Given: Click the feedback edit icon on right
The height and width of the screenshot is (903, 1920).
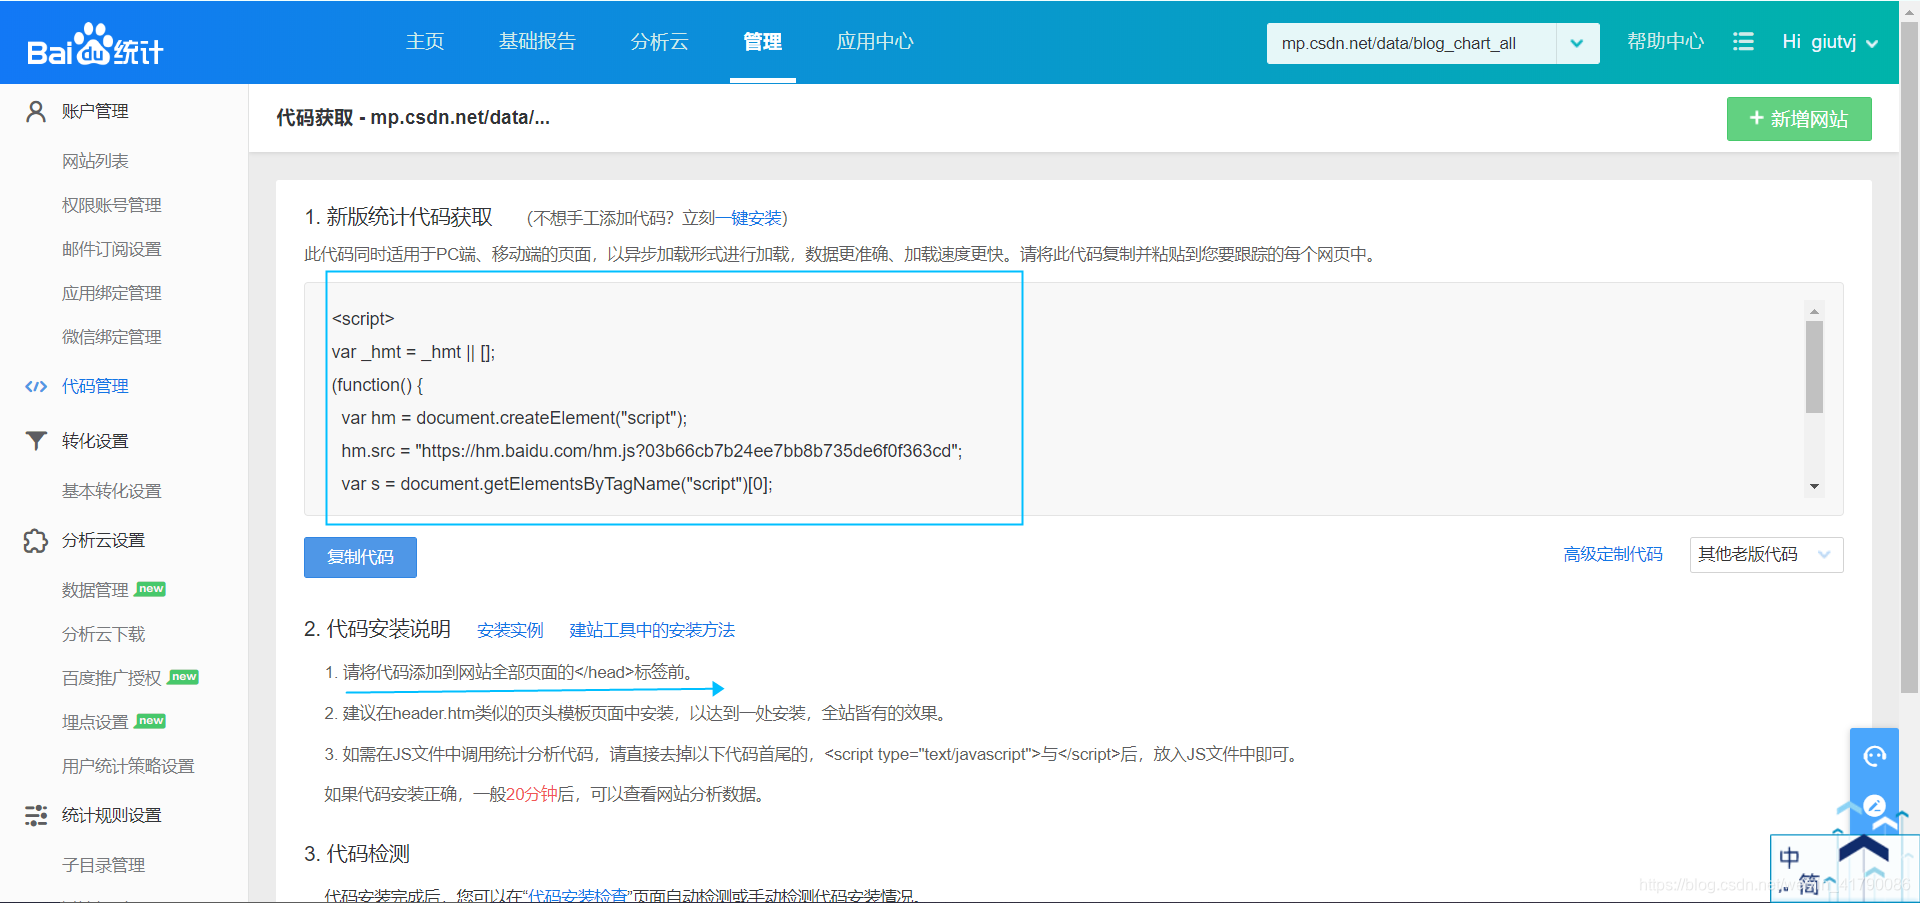Looking at the screenshot, I should coord(1874,805).
